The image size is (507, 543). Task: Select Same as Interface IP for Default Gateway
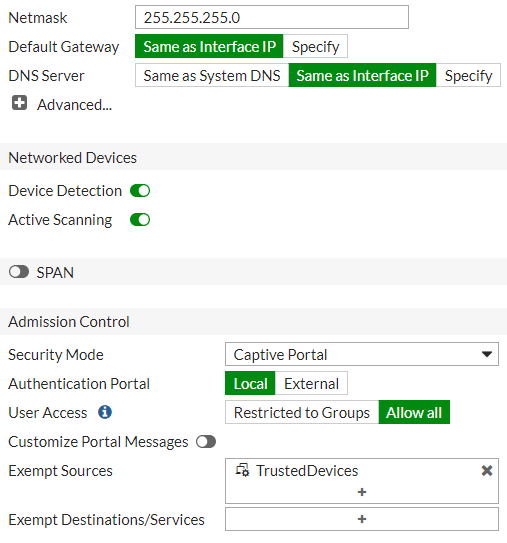coord(209,46)
